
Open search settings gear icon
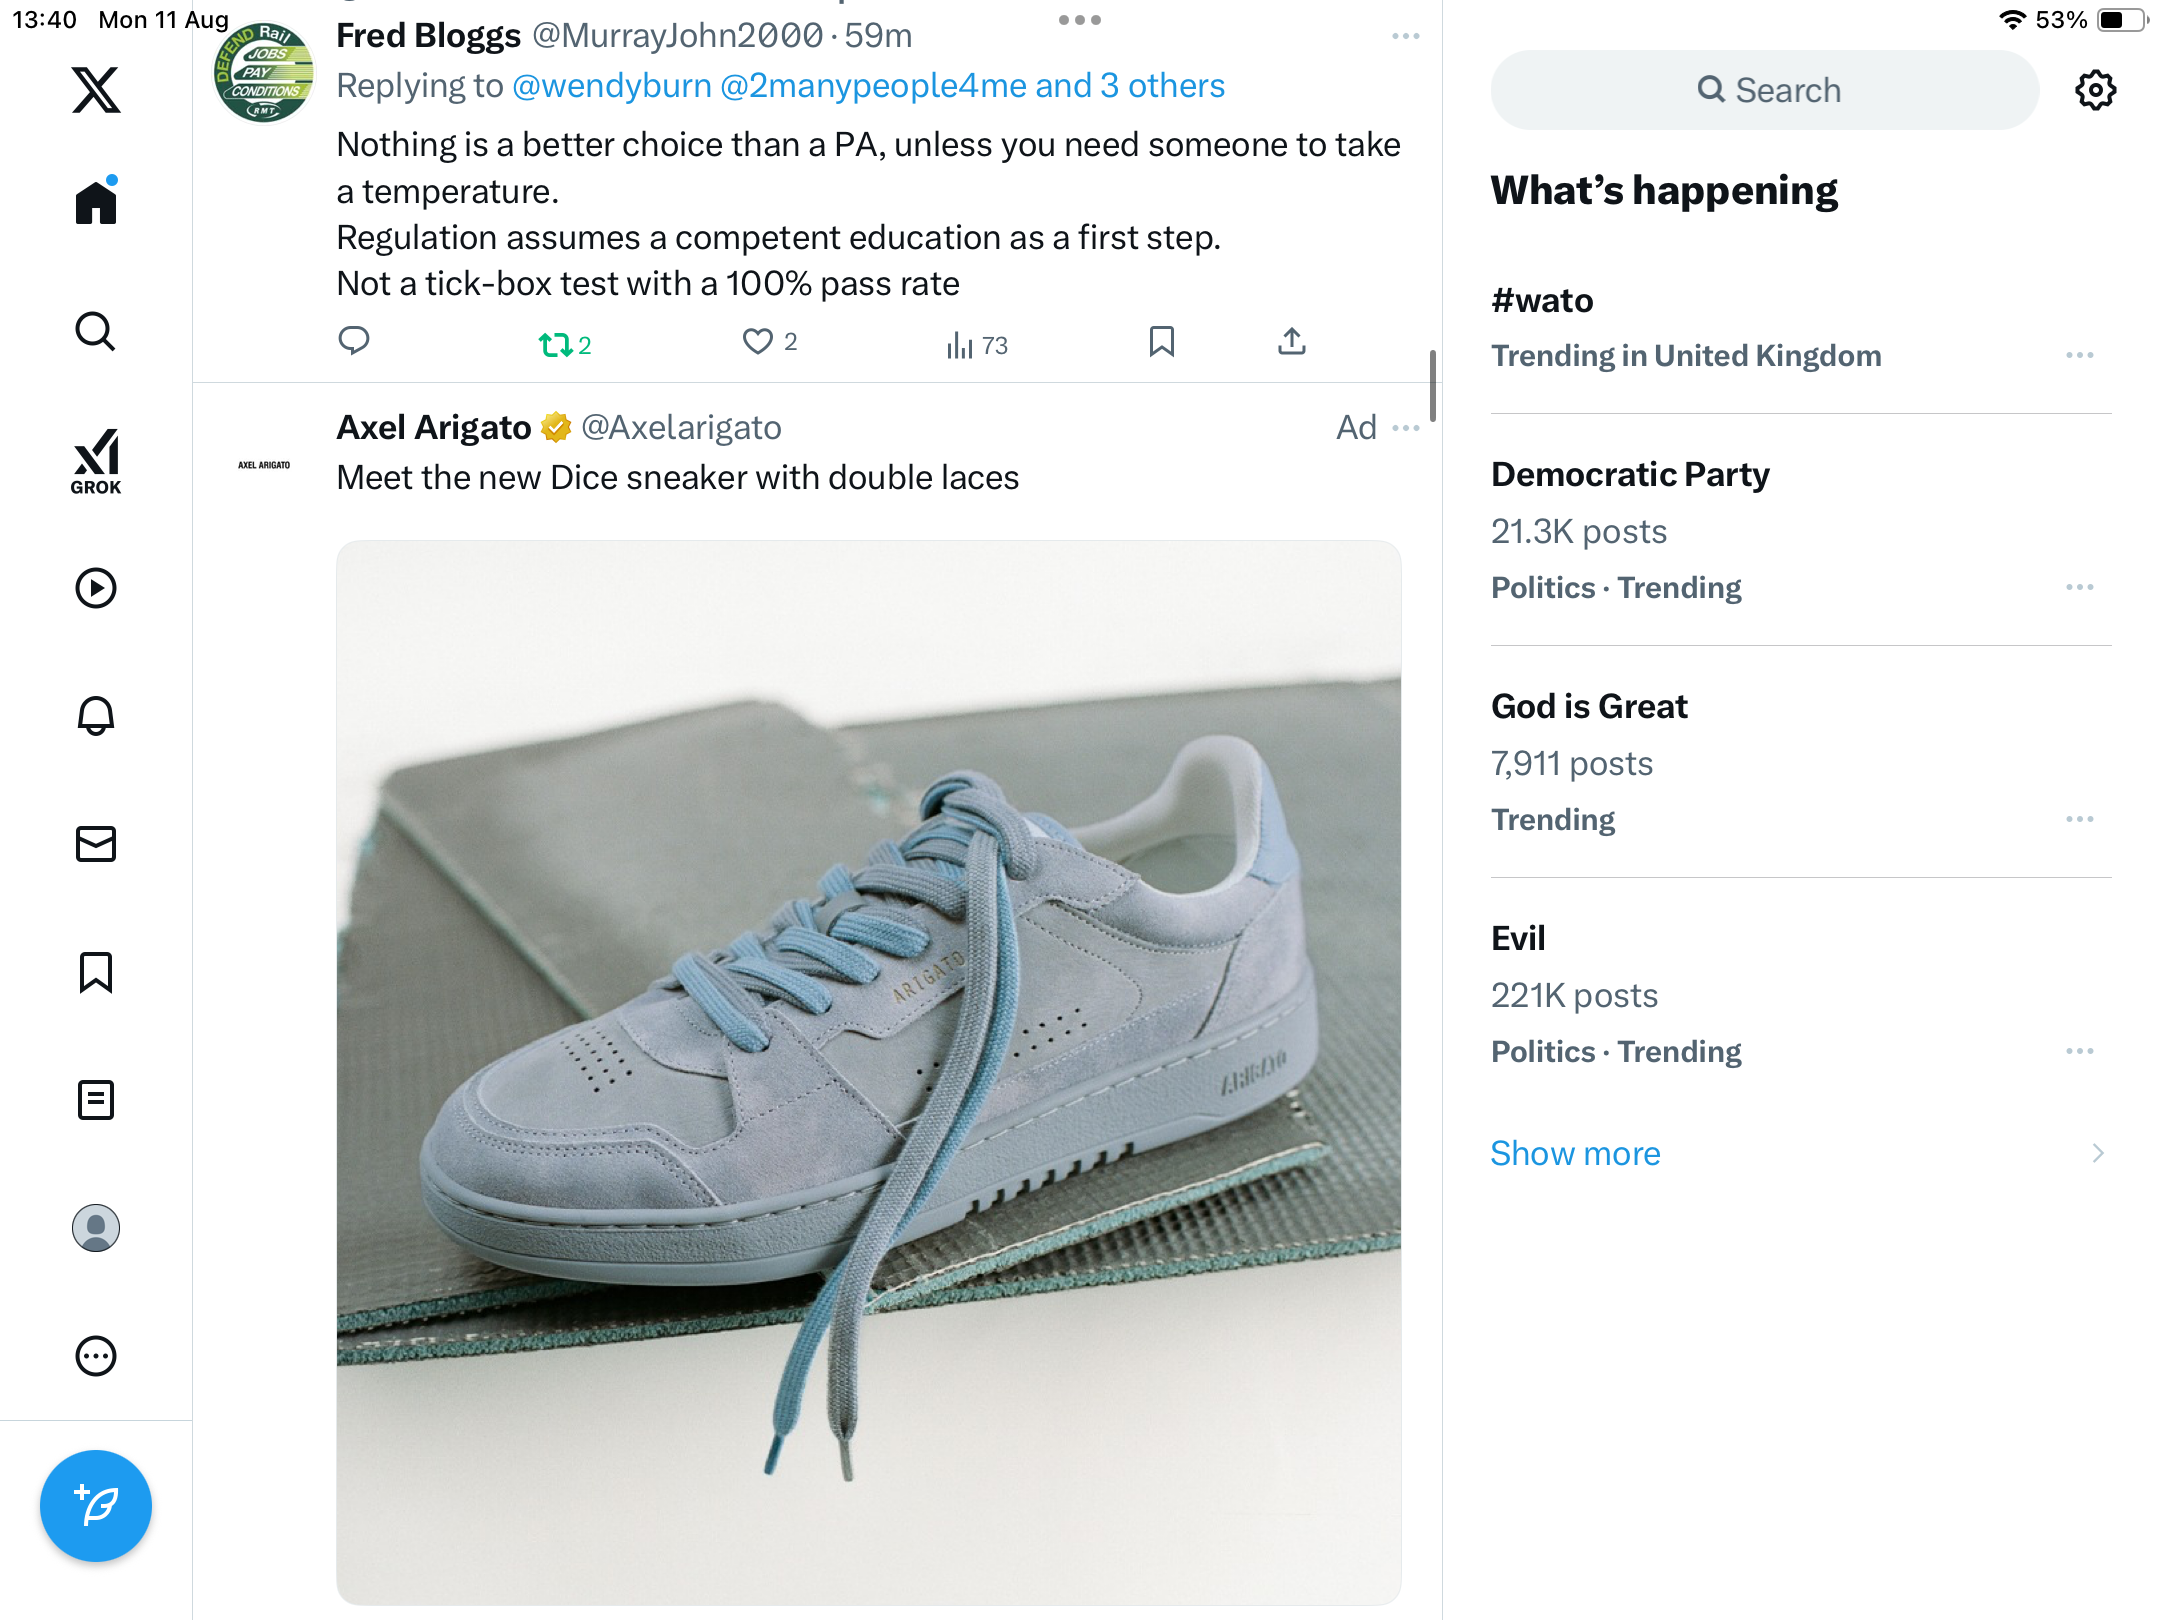[x=2095, y=90]
